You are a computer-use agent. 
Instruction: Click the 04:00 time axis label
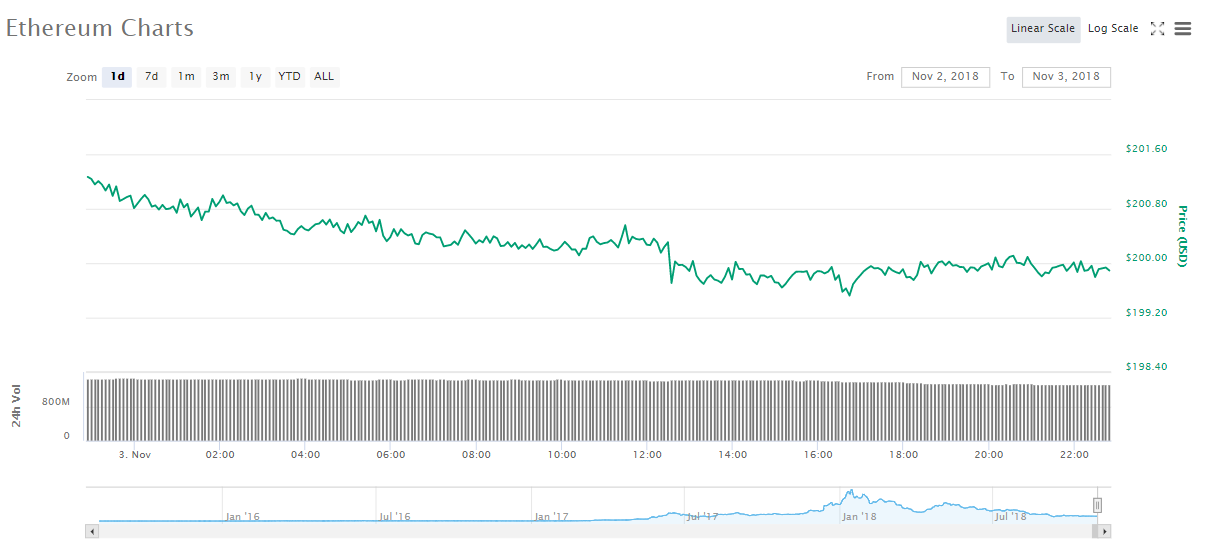pyautogui.click(x=305, y=455)
